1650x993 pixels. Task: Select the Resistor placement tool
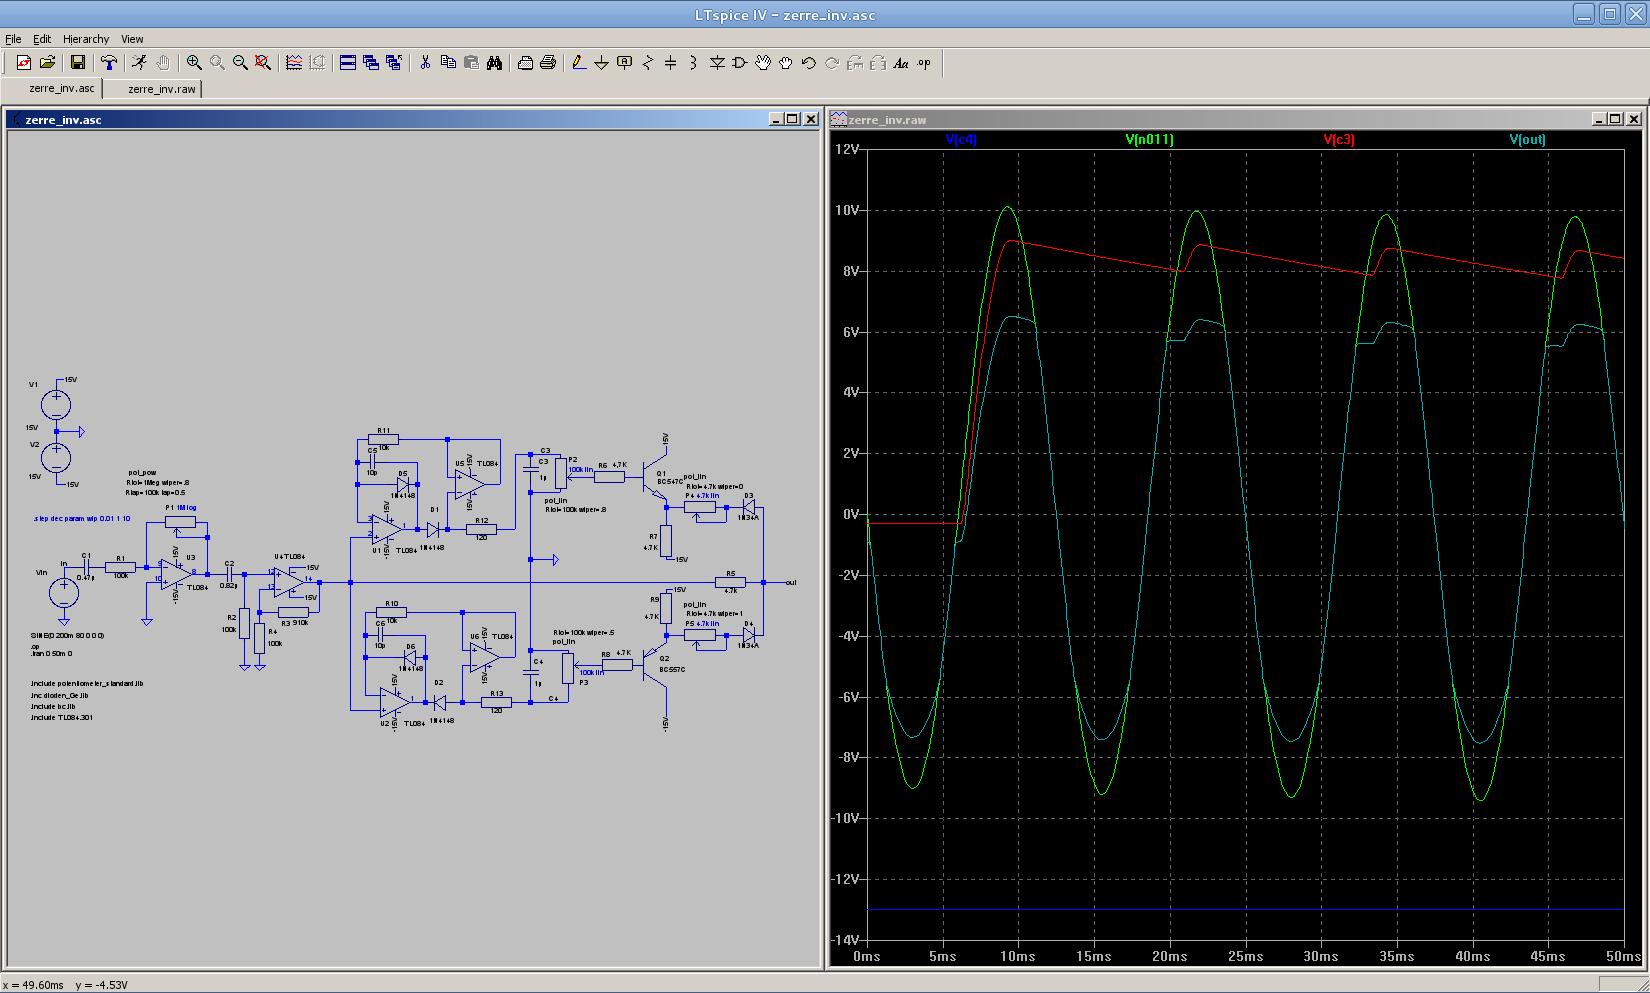(x=648, y=62)
